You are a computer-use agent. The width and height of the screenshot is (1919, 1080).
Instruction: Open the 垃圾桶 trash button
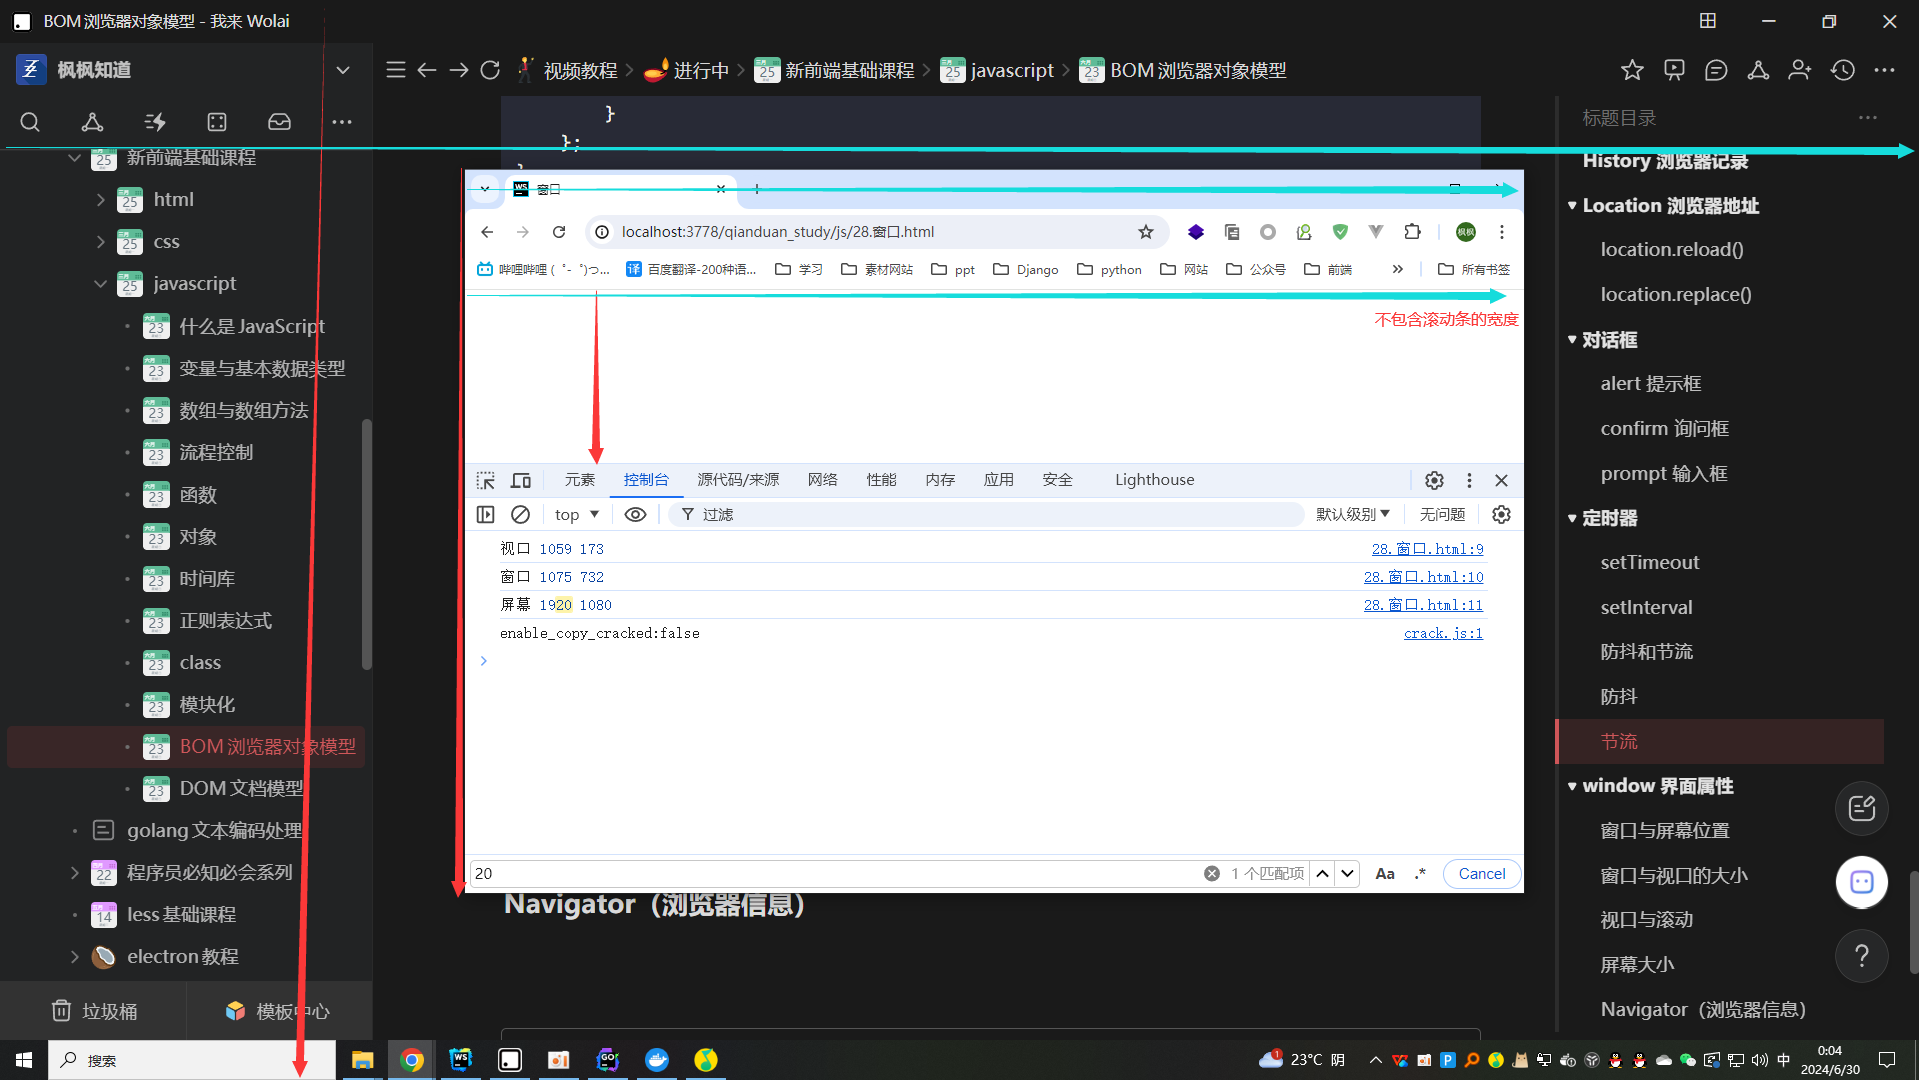(x=95, y=1011)
